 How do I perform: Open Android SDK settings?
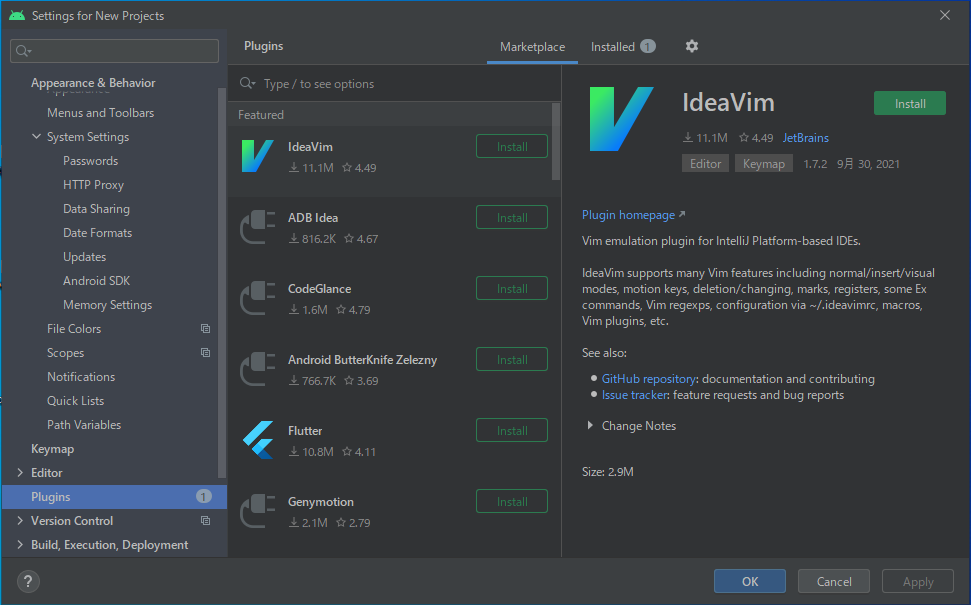pyautogui.click(x=97, y=281)
